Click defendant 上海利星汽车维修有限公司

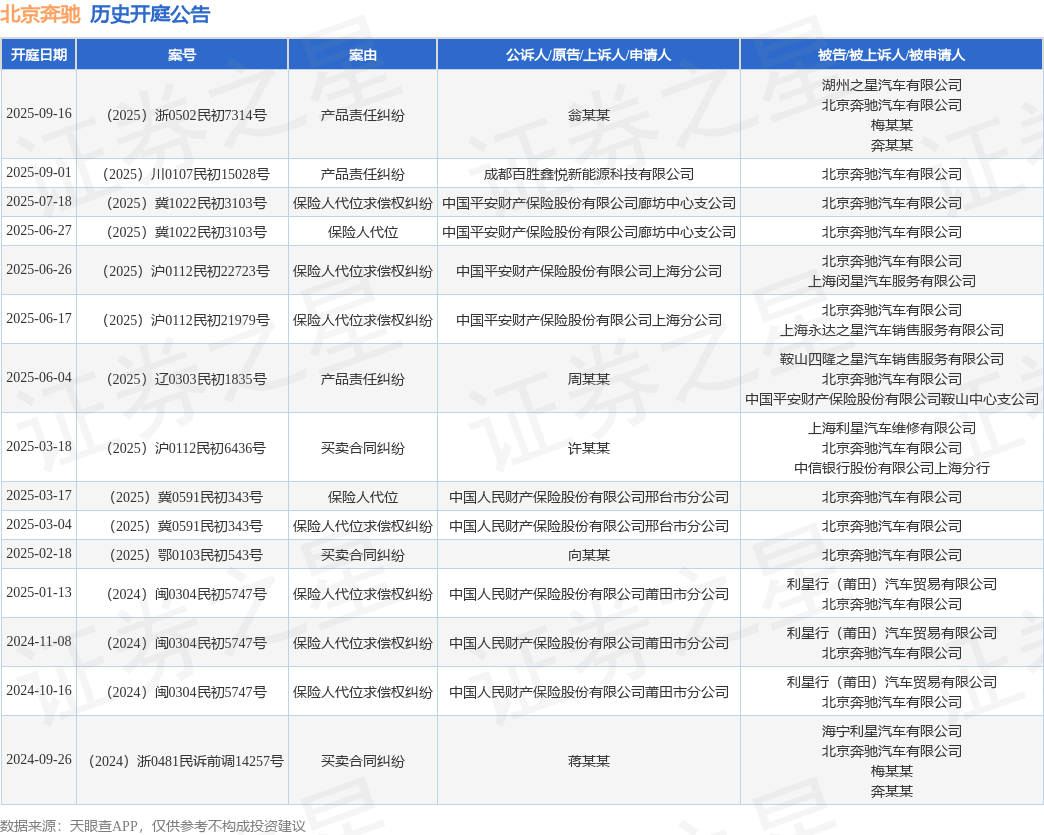pos(892,429)
